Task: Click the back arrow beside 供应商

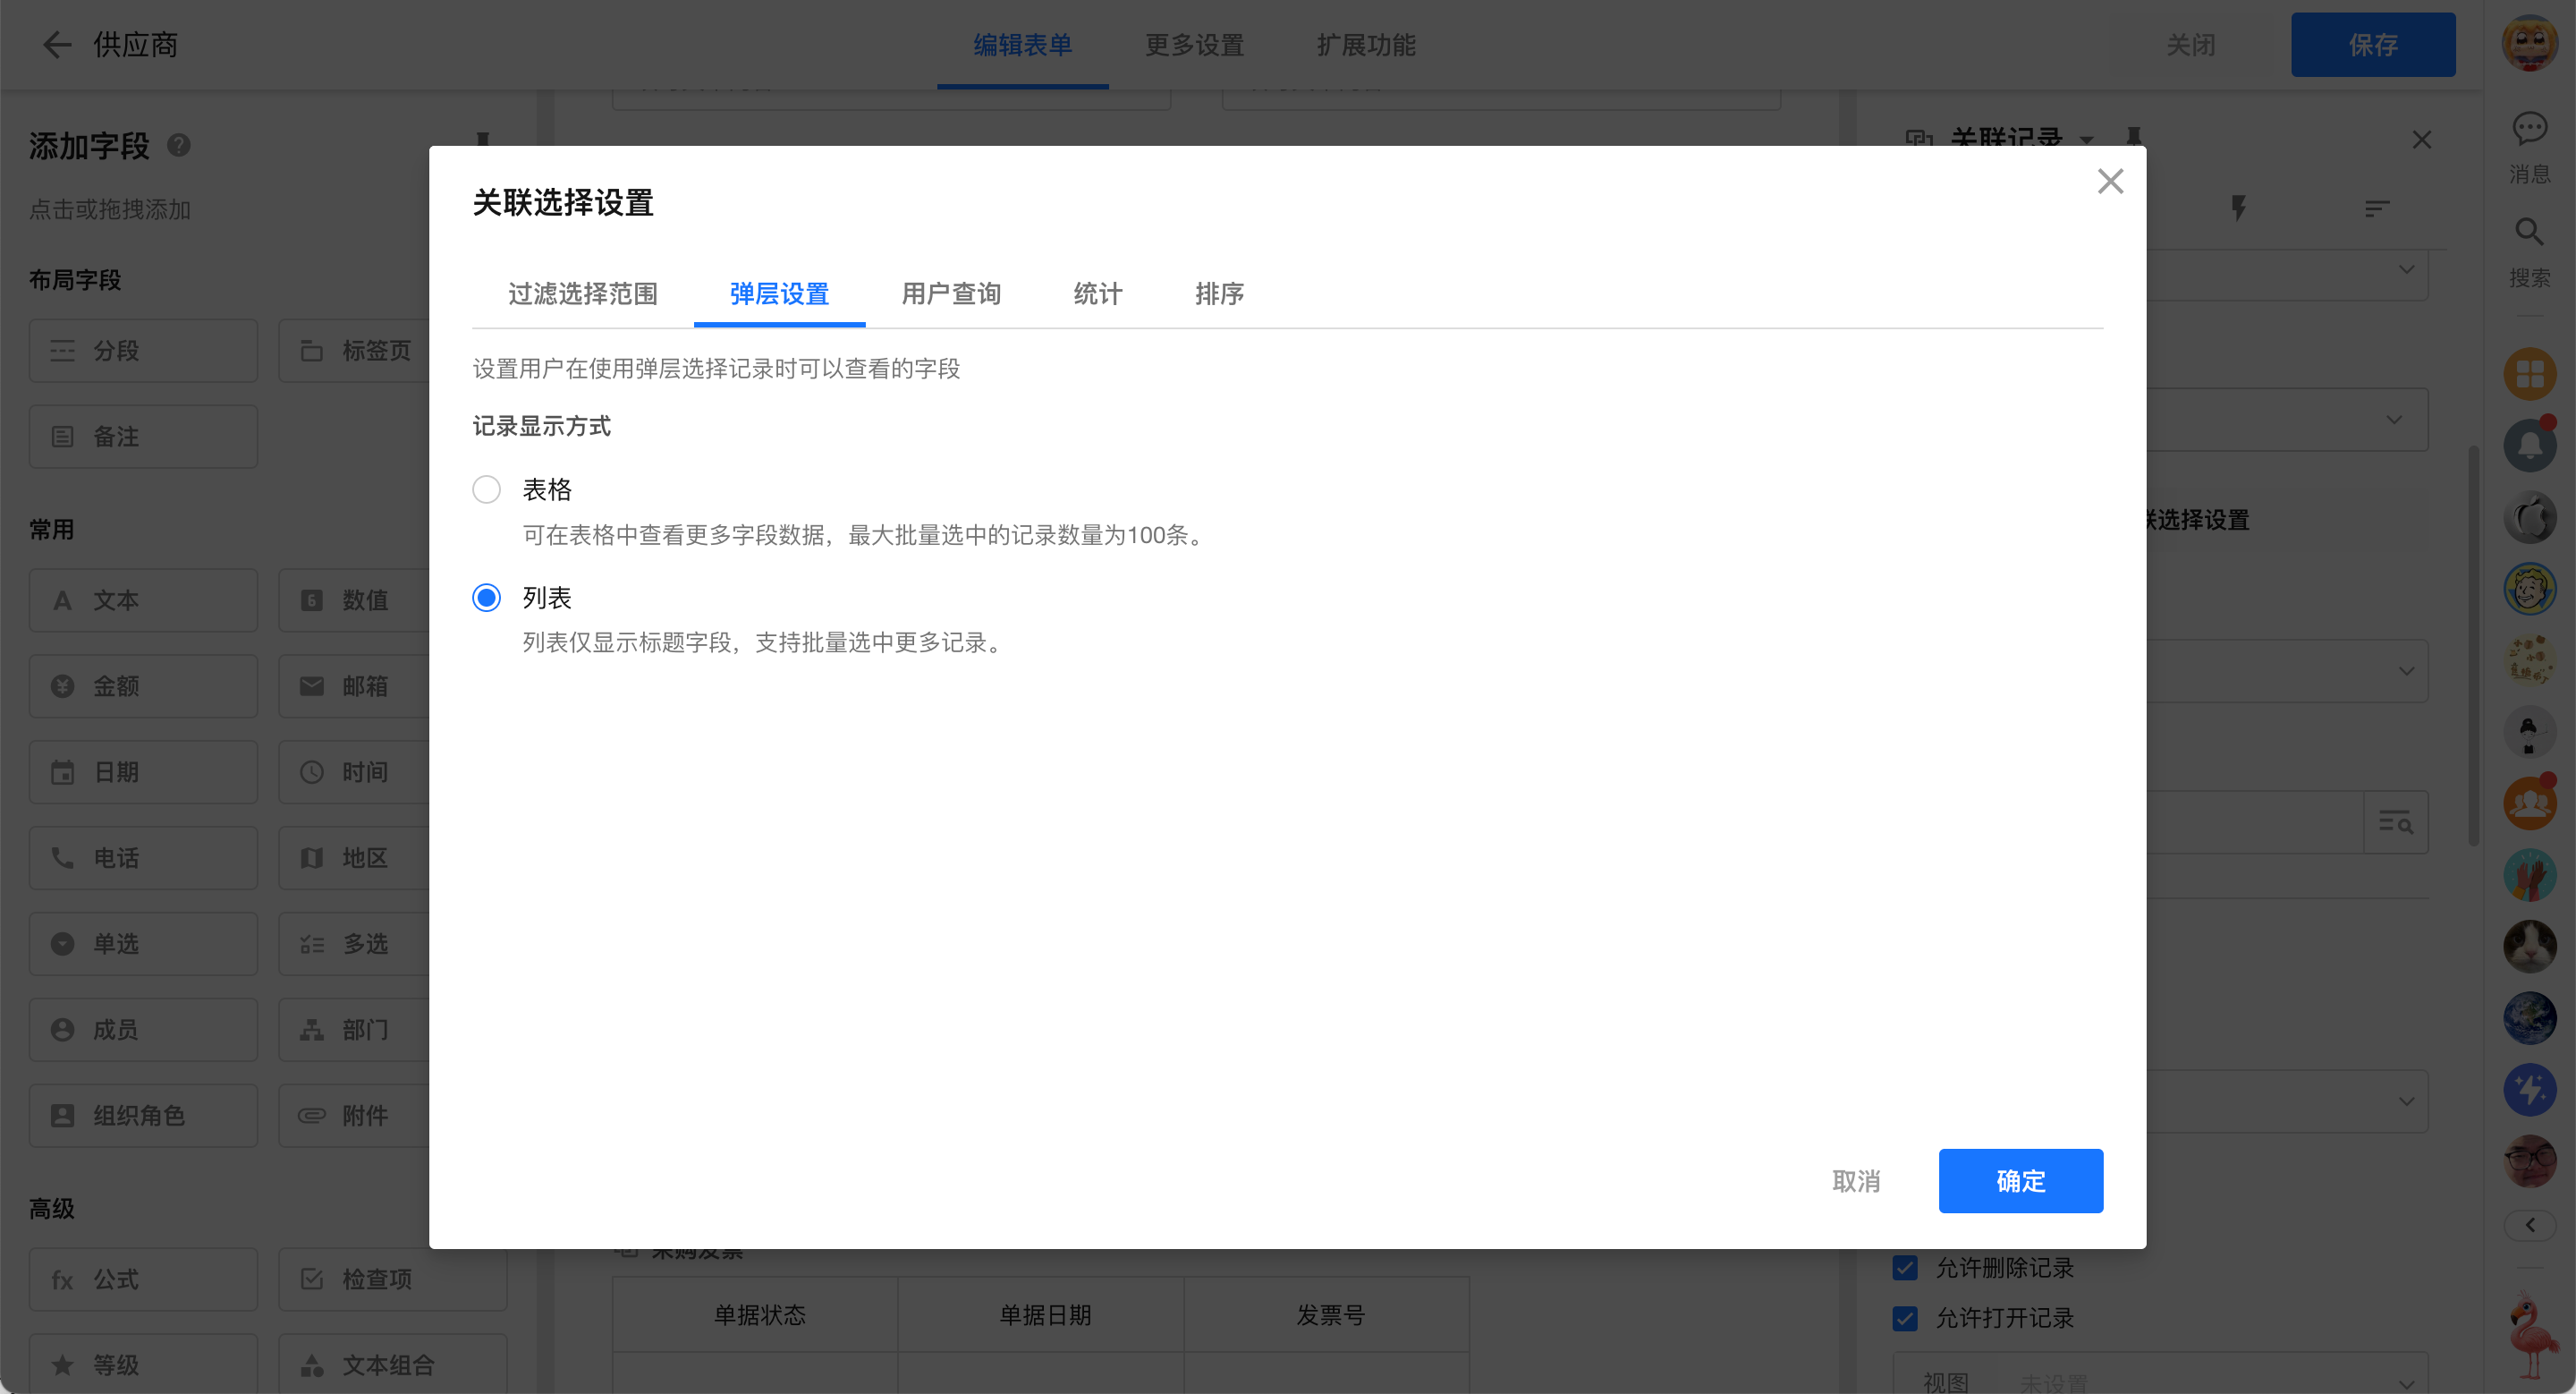Action: click(x=57, y=45)
